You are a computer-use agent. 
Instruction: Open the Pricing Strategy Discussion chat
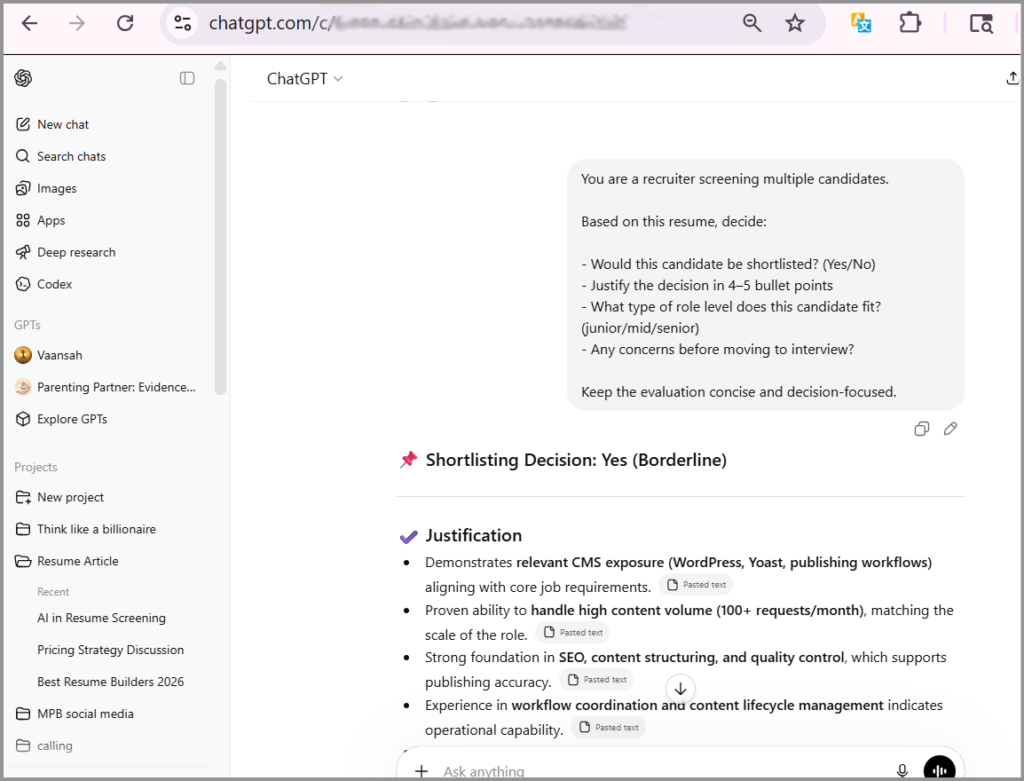tap(110, 650)
